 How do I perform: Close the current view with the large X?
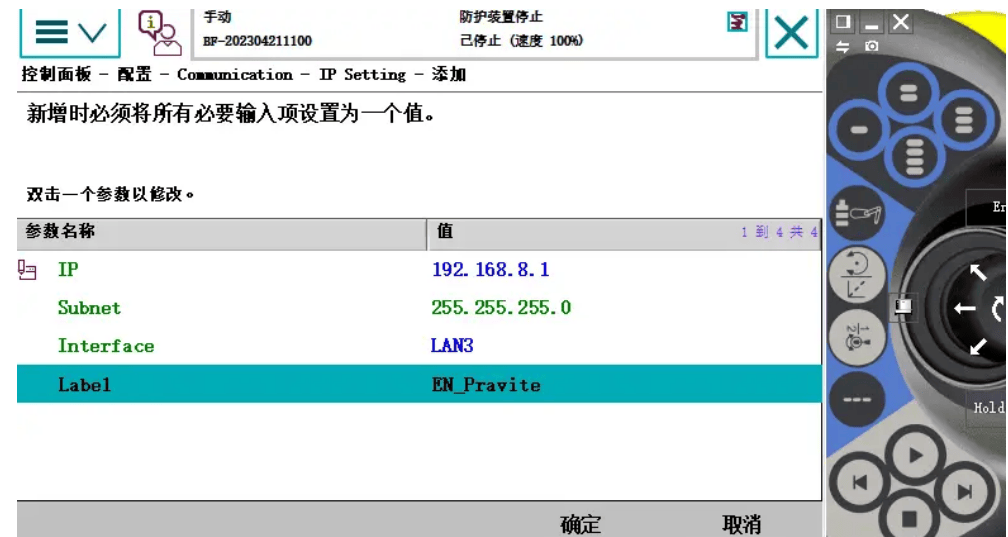[791, 32]
